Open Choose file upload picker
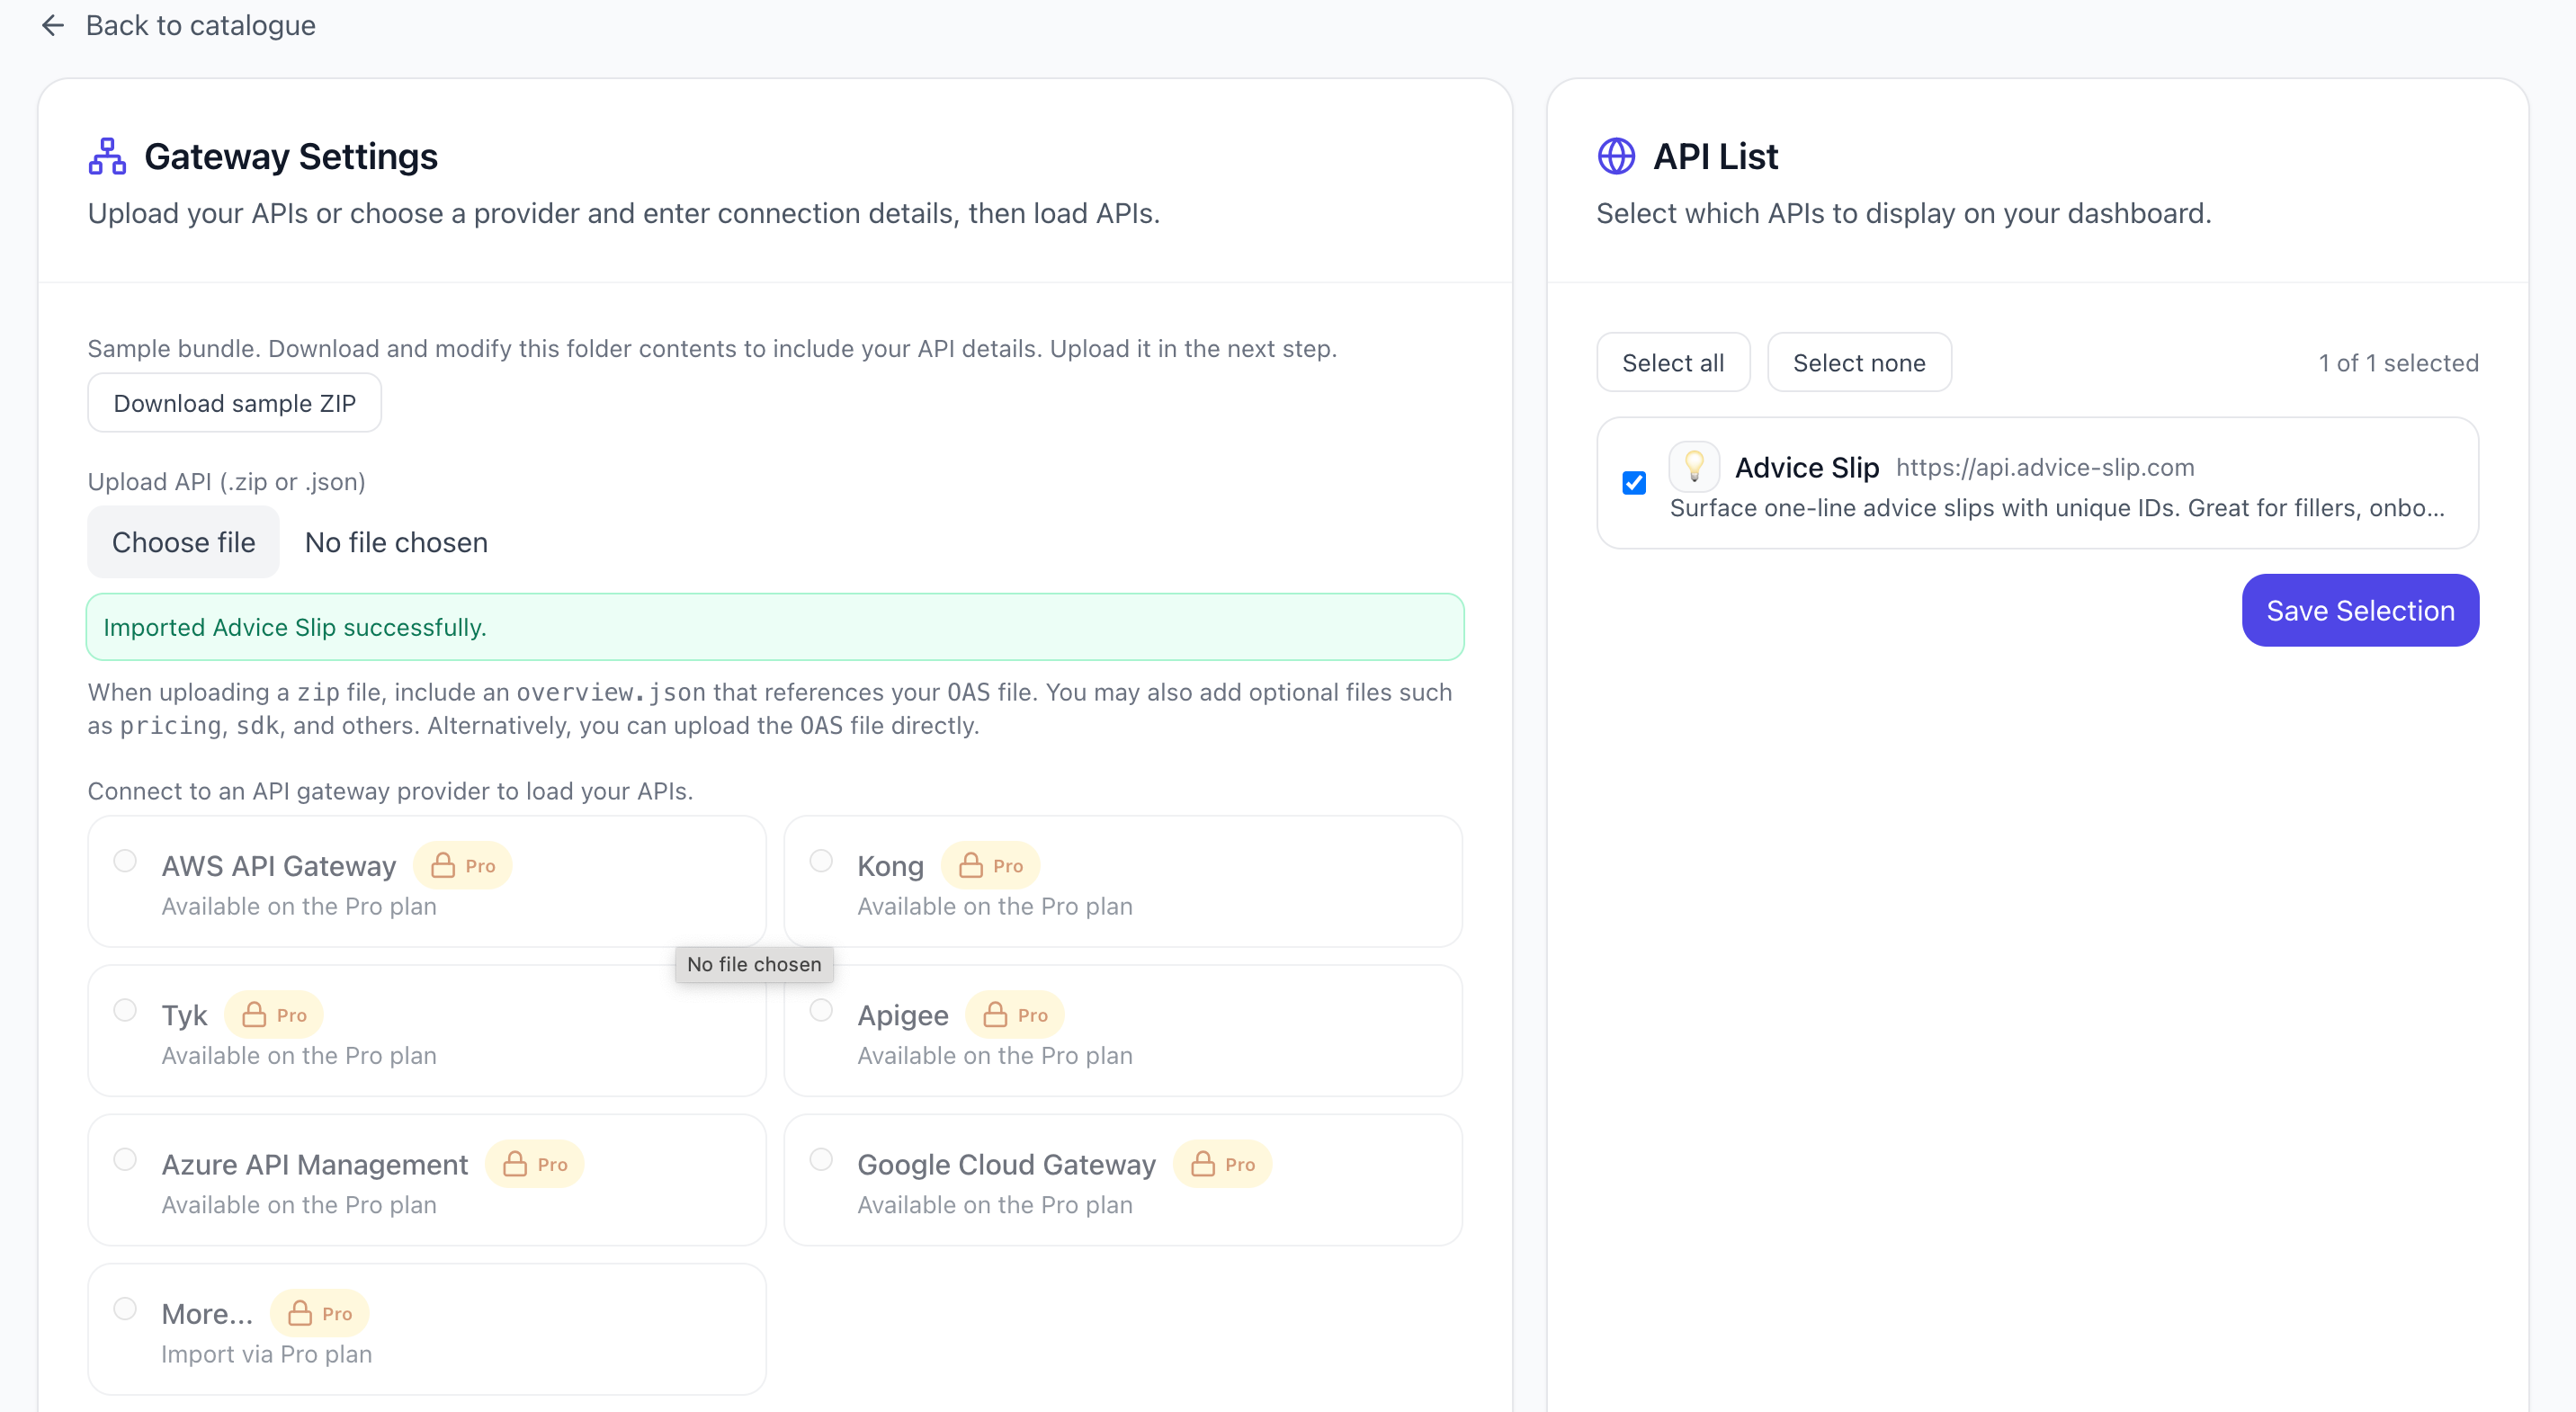This screenshot has height=1412, width=2576. [183, 542]
